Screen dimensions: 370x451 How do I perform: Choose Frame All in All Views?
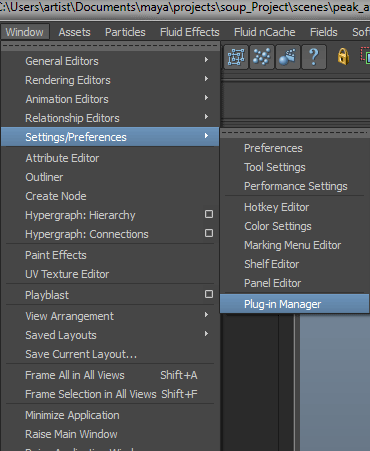pyautogui.click(x=110, y=375)
